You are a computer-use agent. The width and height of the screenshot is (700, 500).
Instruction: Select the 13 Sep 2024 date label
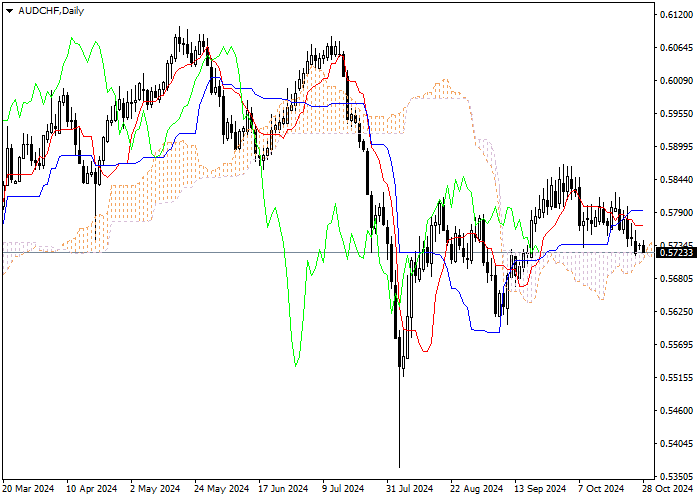point(540,489)
